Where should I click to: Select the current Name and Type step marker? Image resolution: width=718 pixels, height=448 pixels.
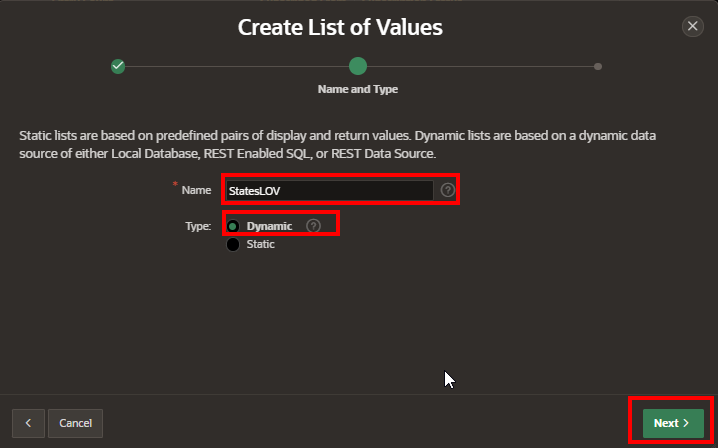(x=358, y=66)
